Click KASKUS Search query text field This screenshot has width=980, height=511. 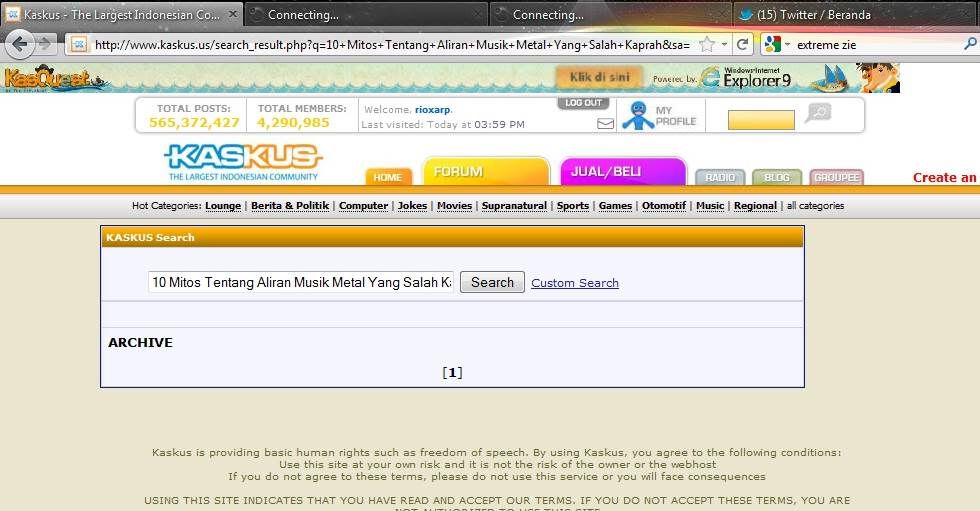tap(301, 282)
